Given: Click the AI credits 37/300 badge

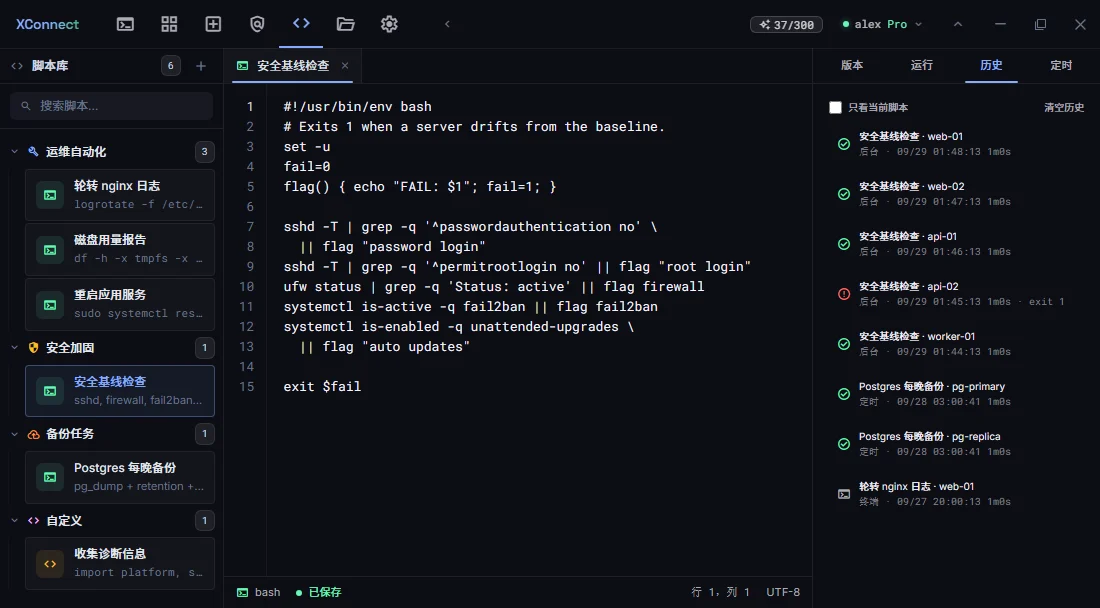Looking at the screenshot, I should pyautogui.click(x=786, y=25).
